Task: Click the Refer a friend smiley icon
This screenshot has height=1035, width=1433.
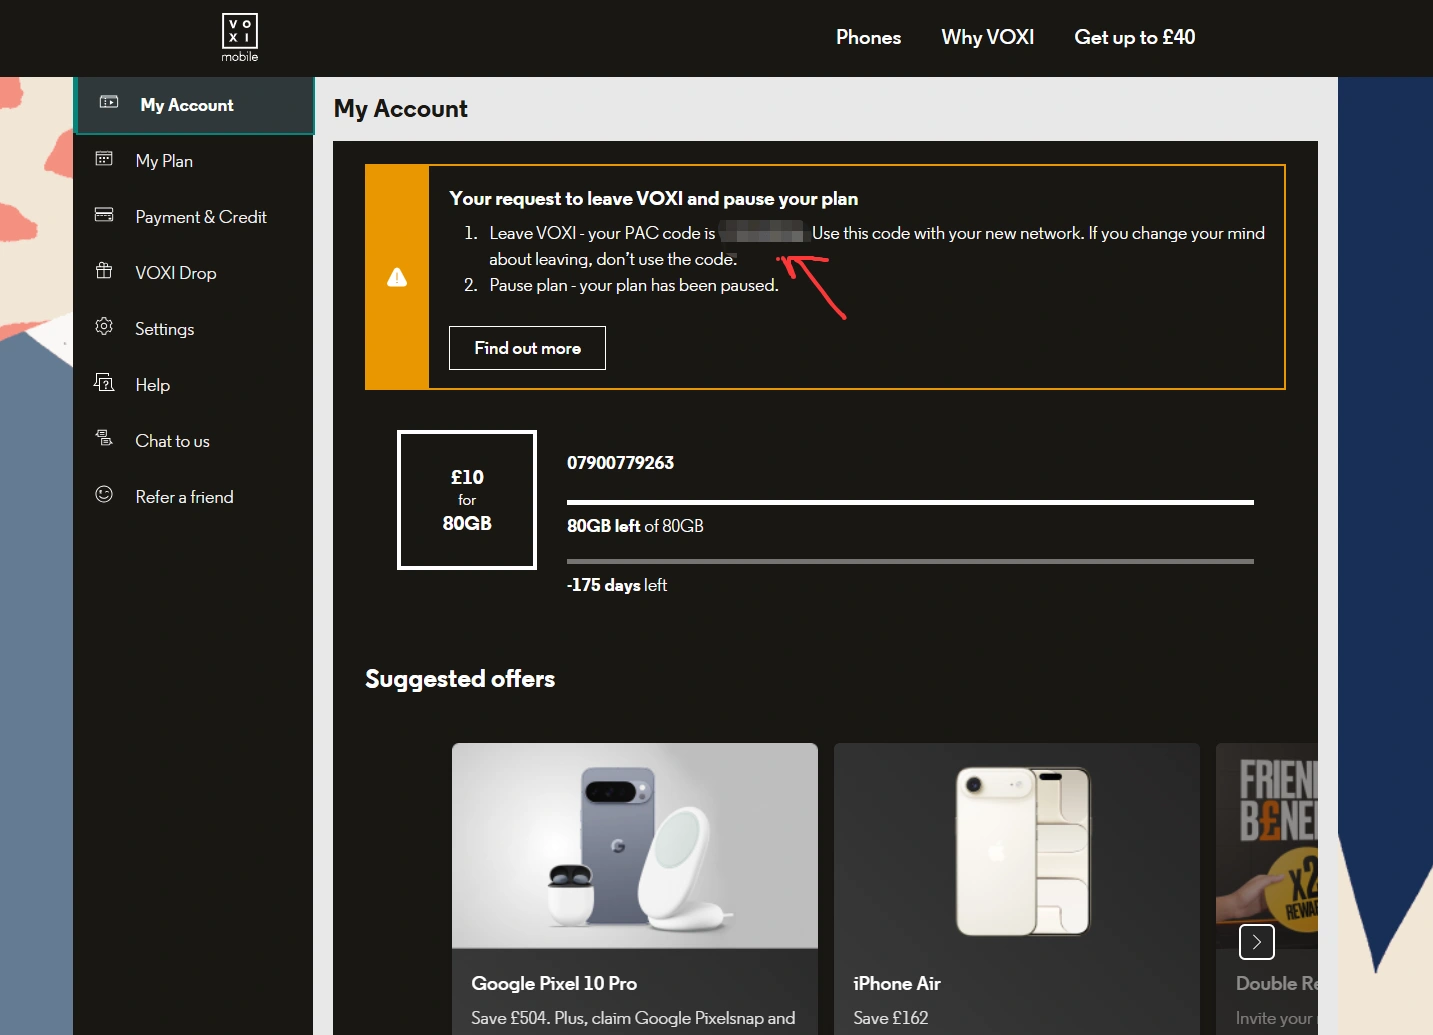Action: point(104,495)
